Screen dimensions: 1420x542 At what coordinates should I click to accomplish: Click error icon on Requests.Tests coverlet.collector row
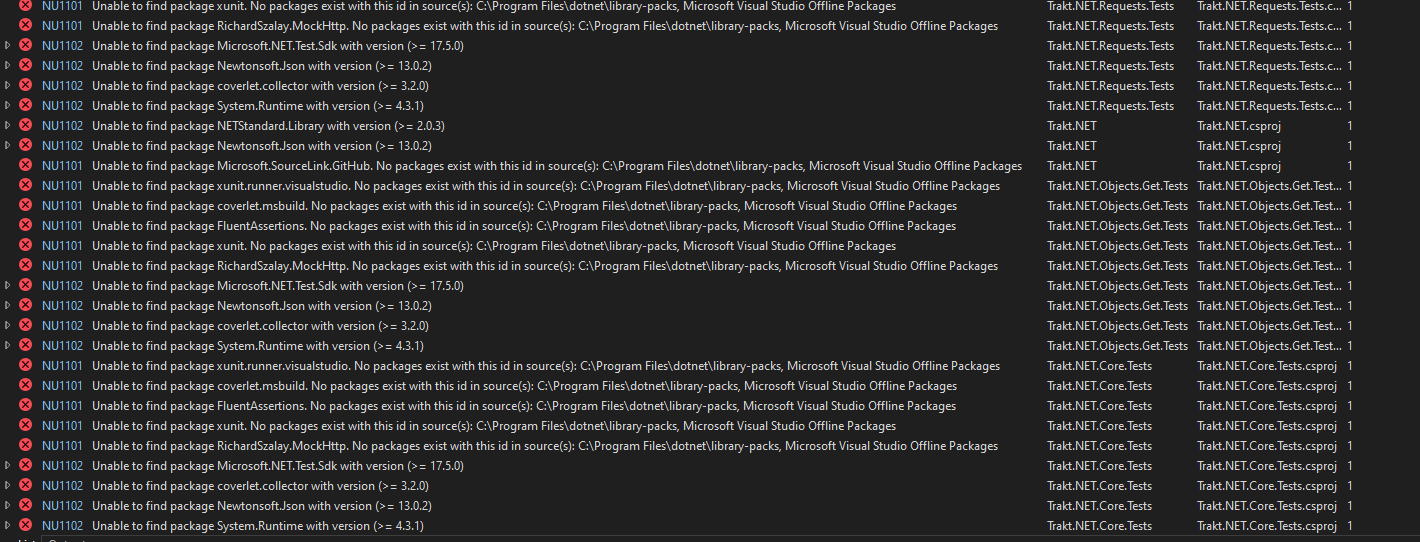tap(25, 86)
